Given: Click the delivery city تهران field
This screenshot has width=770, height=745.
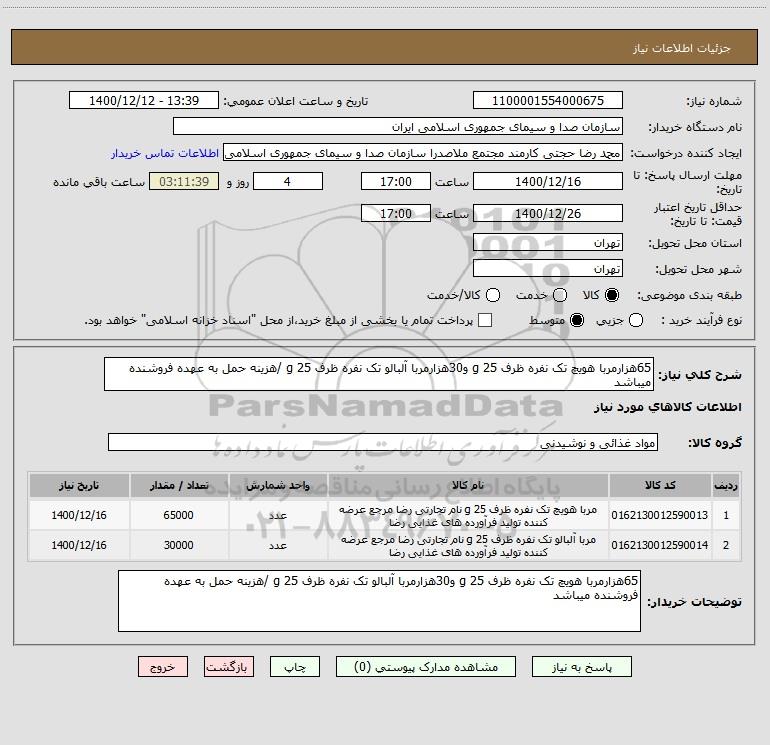Looking at the screenshot, I should pyautogui.click(x=548, y=269).
